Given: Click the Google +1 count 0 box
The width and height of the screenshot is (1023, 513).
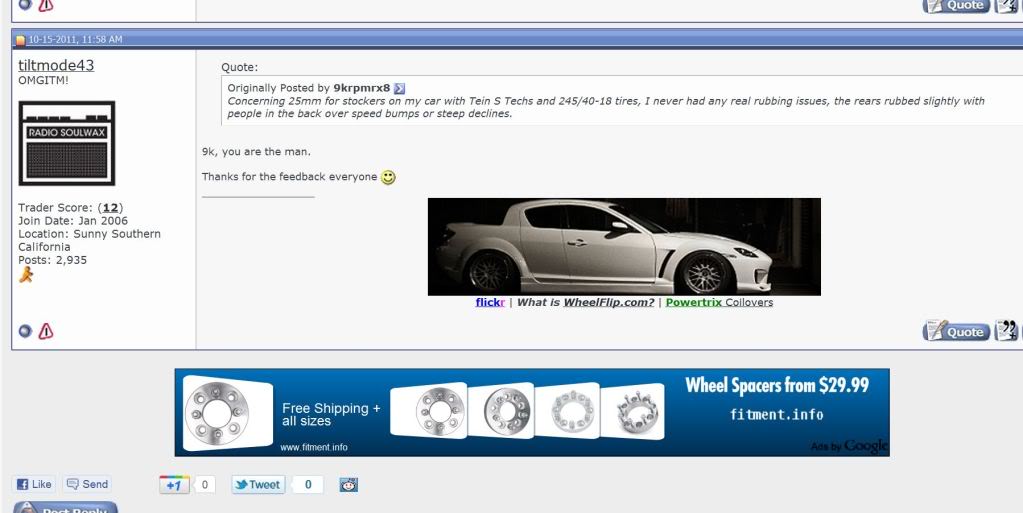Looking at the screenshot, I should (204, 485).
